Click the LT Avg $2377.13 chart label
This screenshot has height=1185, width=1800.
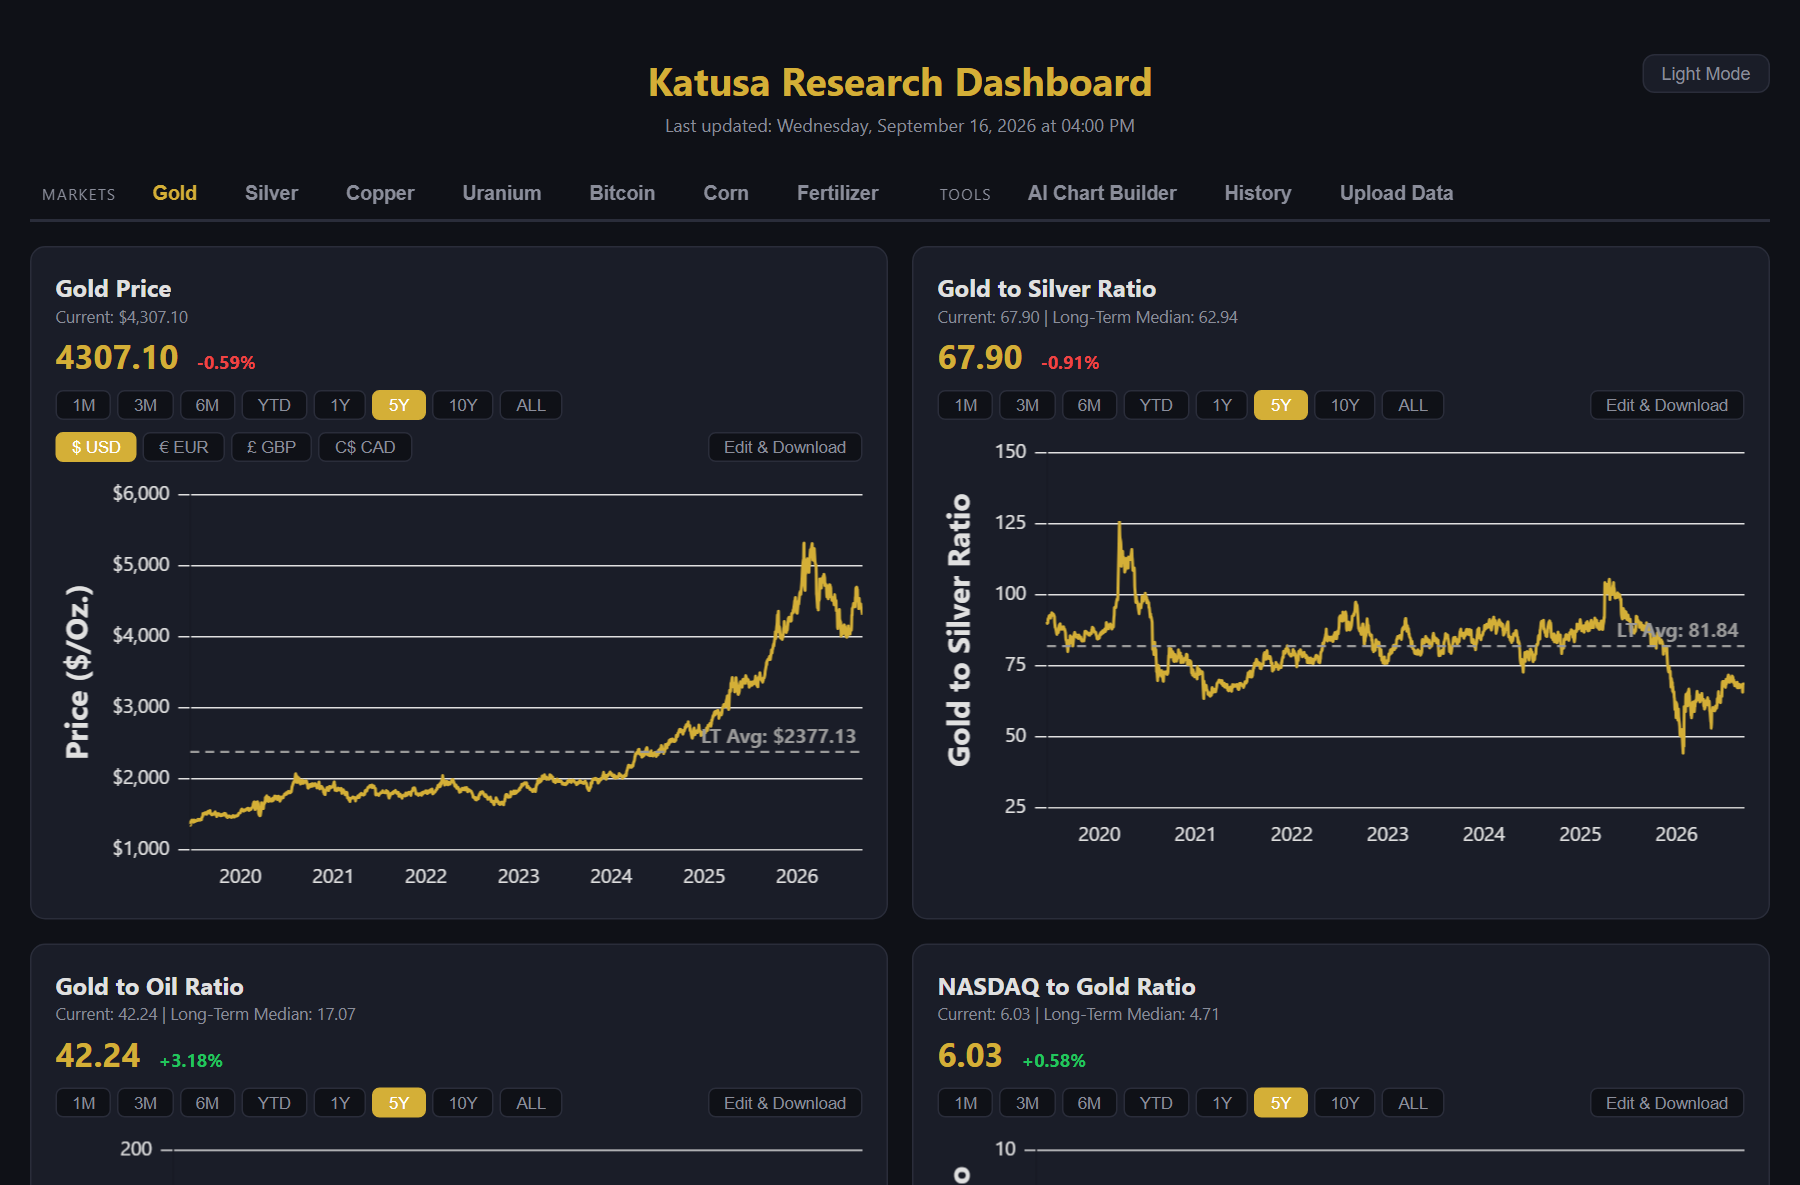pos(779,737)
